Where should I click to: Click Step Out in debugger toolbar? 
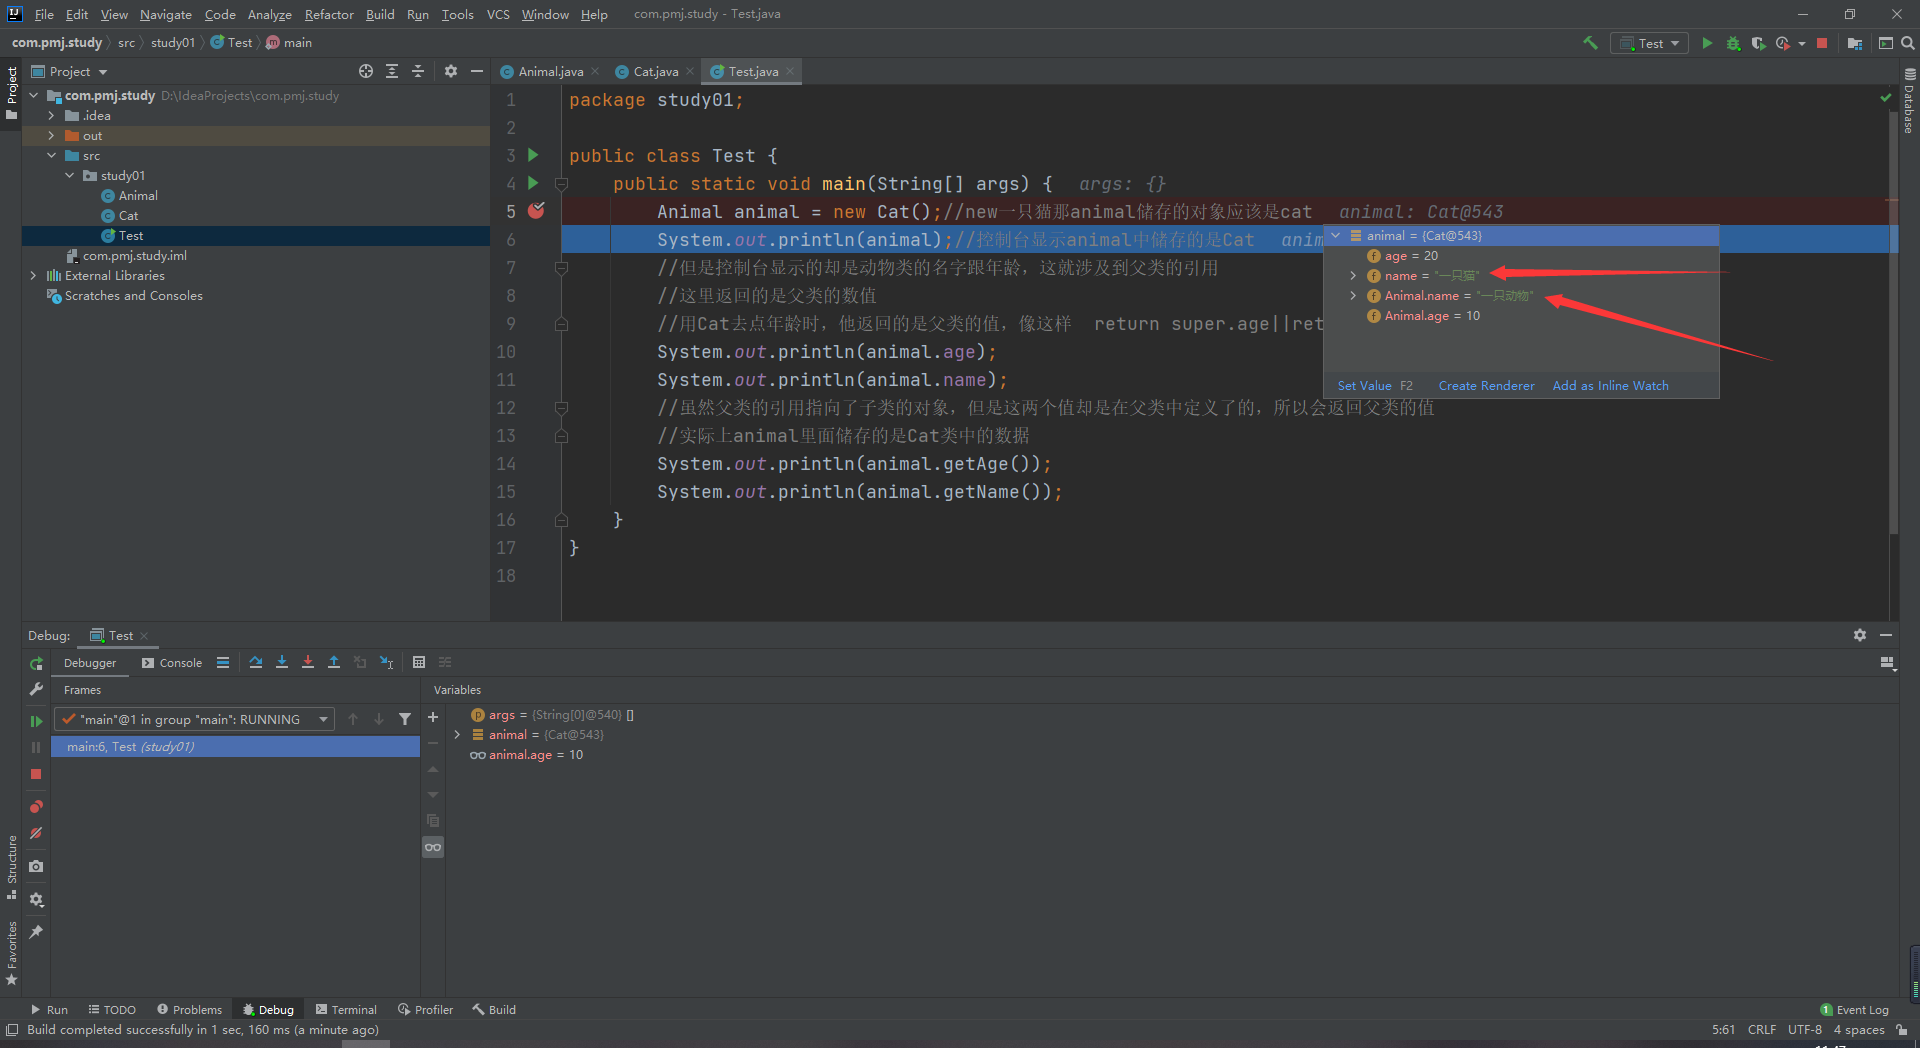point(334,662)
